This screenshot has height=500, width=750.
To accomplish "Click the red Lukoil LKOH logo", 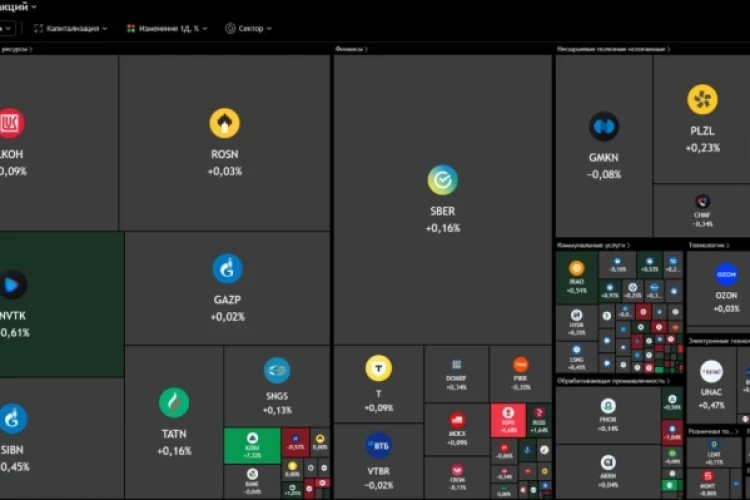I will 11,123.
